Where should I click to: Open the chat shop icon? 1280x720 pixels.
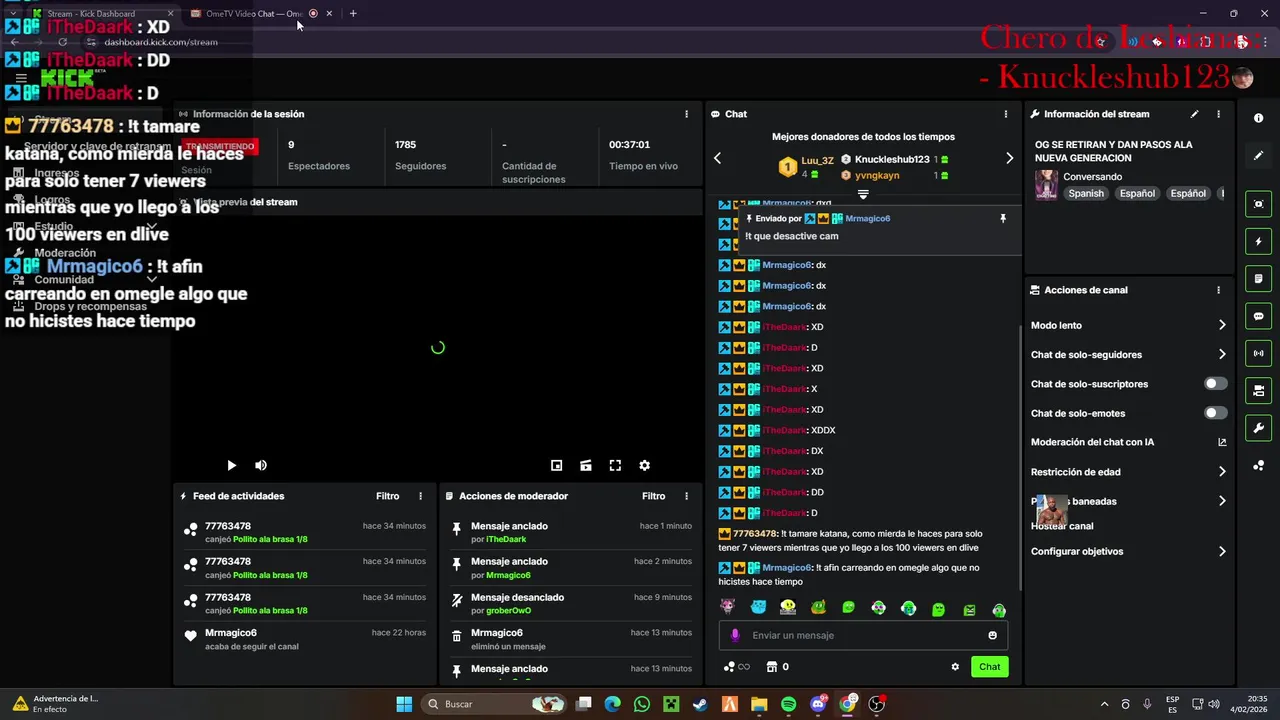771,667
